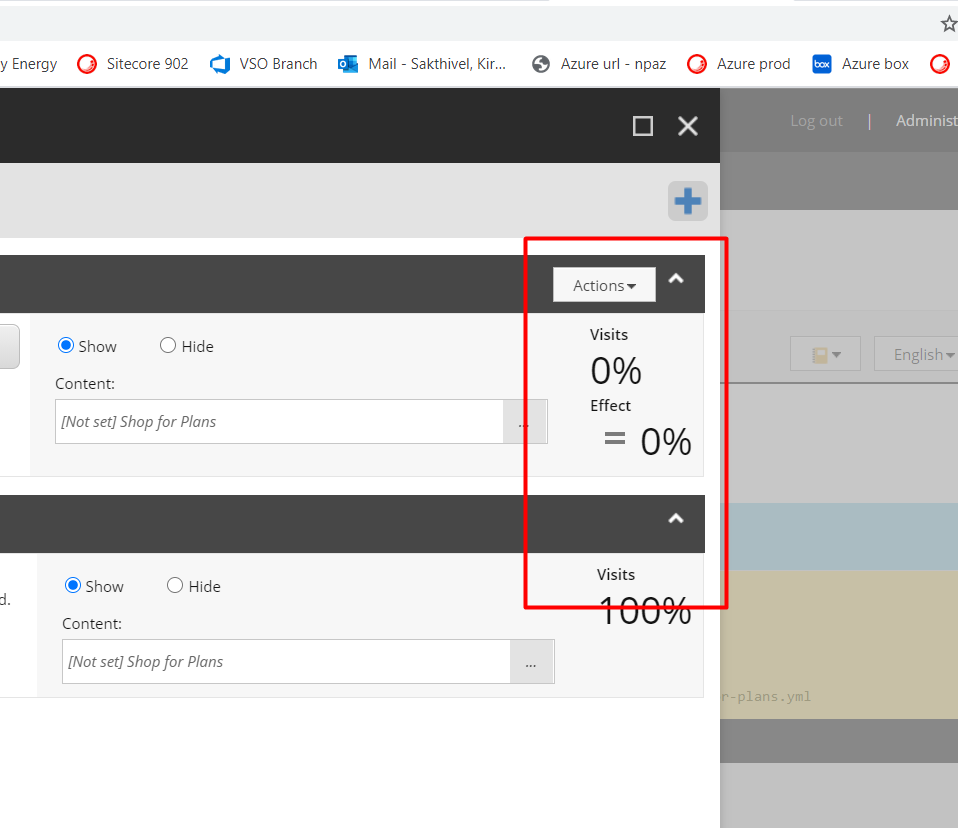The image size is (958, 828).
Task: Open the VSO Branch bookmark
Action: coord(263,64)
